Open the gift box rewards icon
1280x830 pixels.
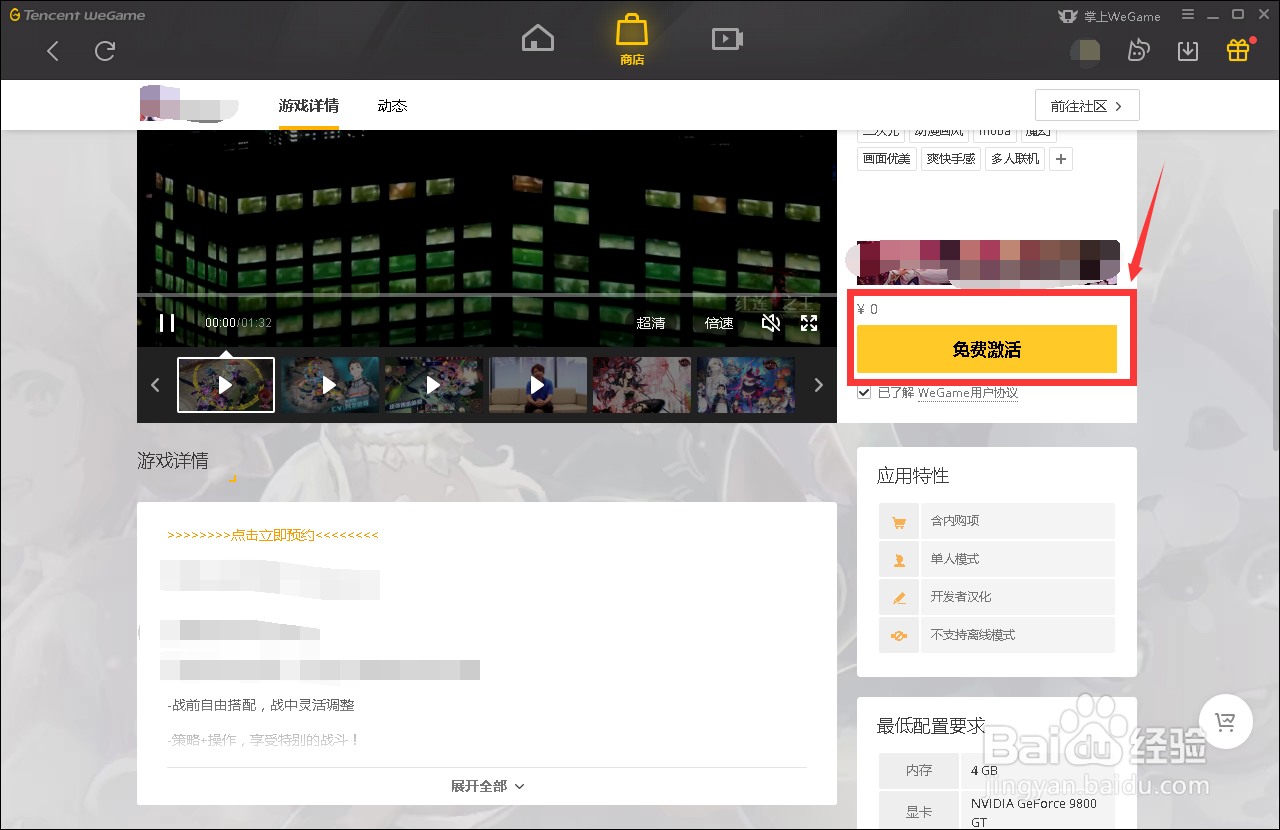[1238, 50]
